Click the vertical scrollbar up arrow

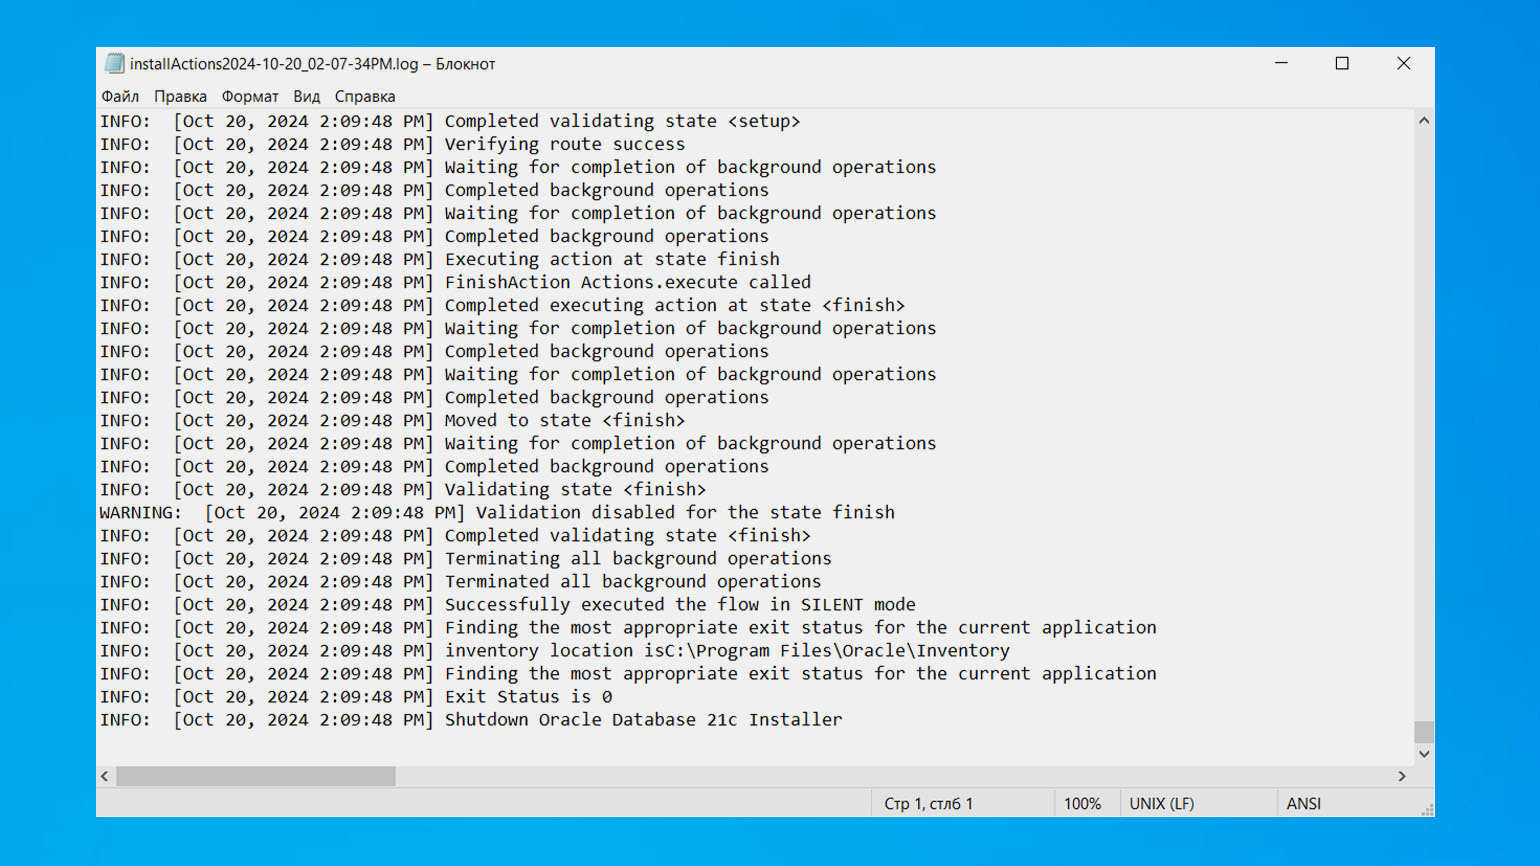click(1424, 121)
